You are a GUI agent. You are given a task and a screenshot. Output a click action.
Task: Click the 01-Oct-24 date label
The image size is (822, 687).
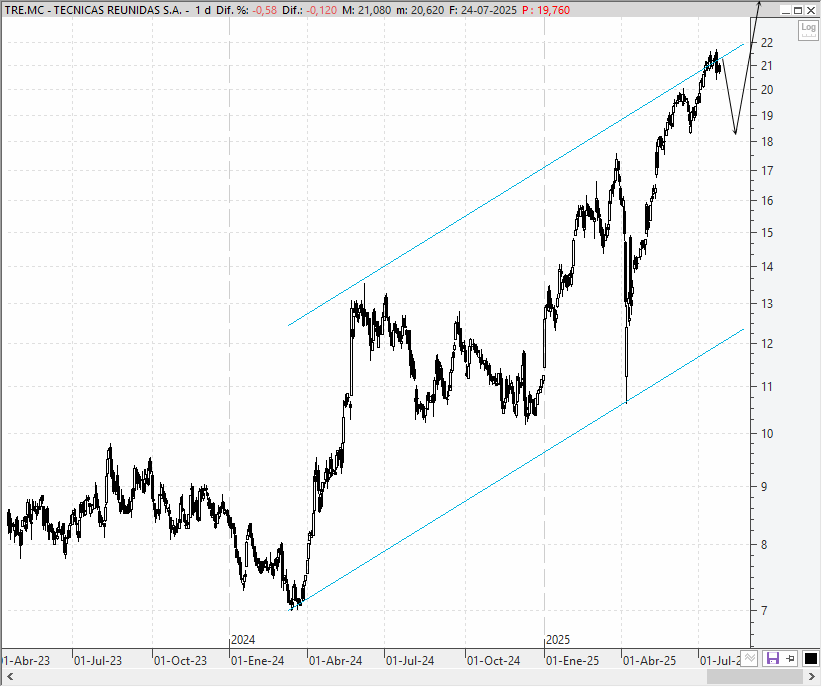click(x=493, y=661)
